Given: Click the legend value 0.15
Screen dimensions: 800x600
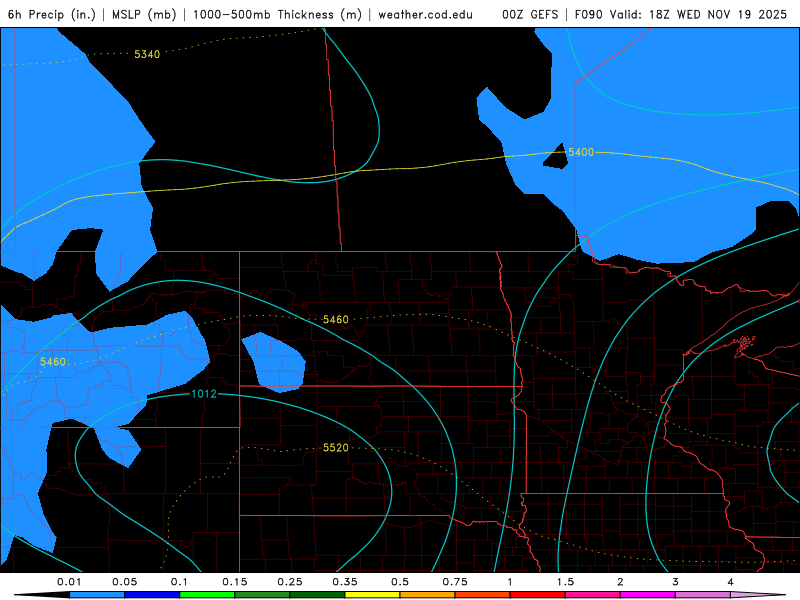Looking at the screenshot, I should (x=235, y=582).
